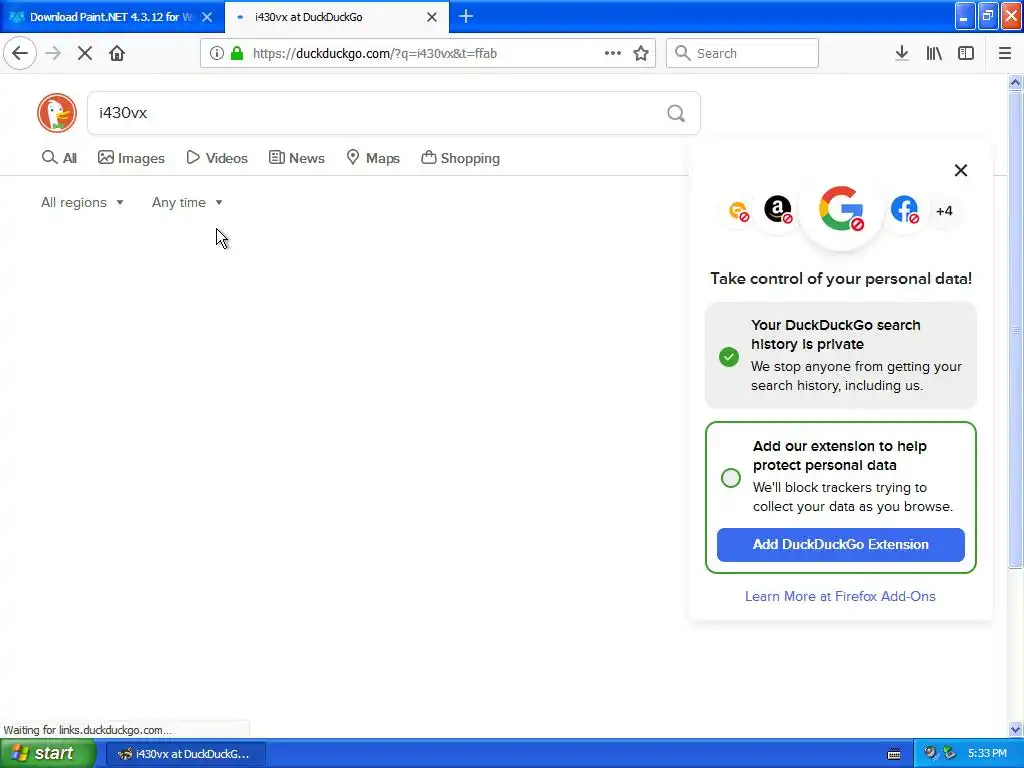Select the All results tab
The image size is (1024, 768).
59,158
